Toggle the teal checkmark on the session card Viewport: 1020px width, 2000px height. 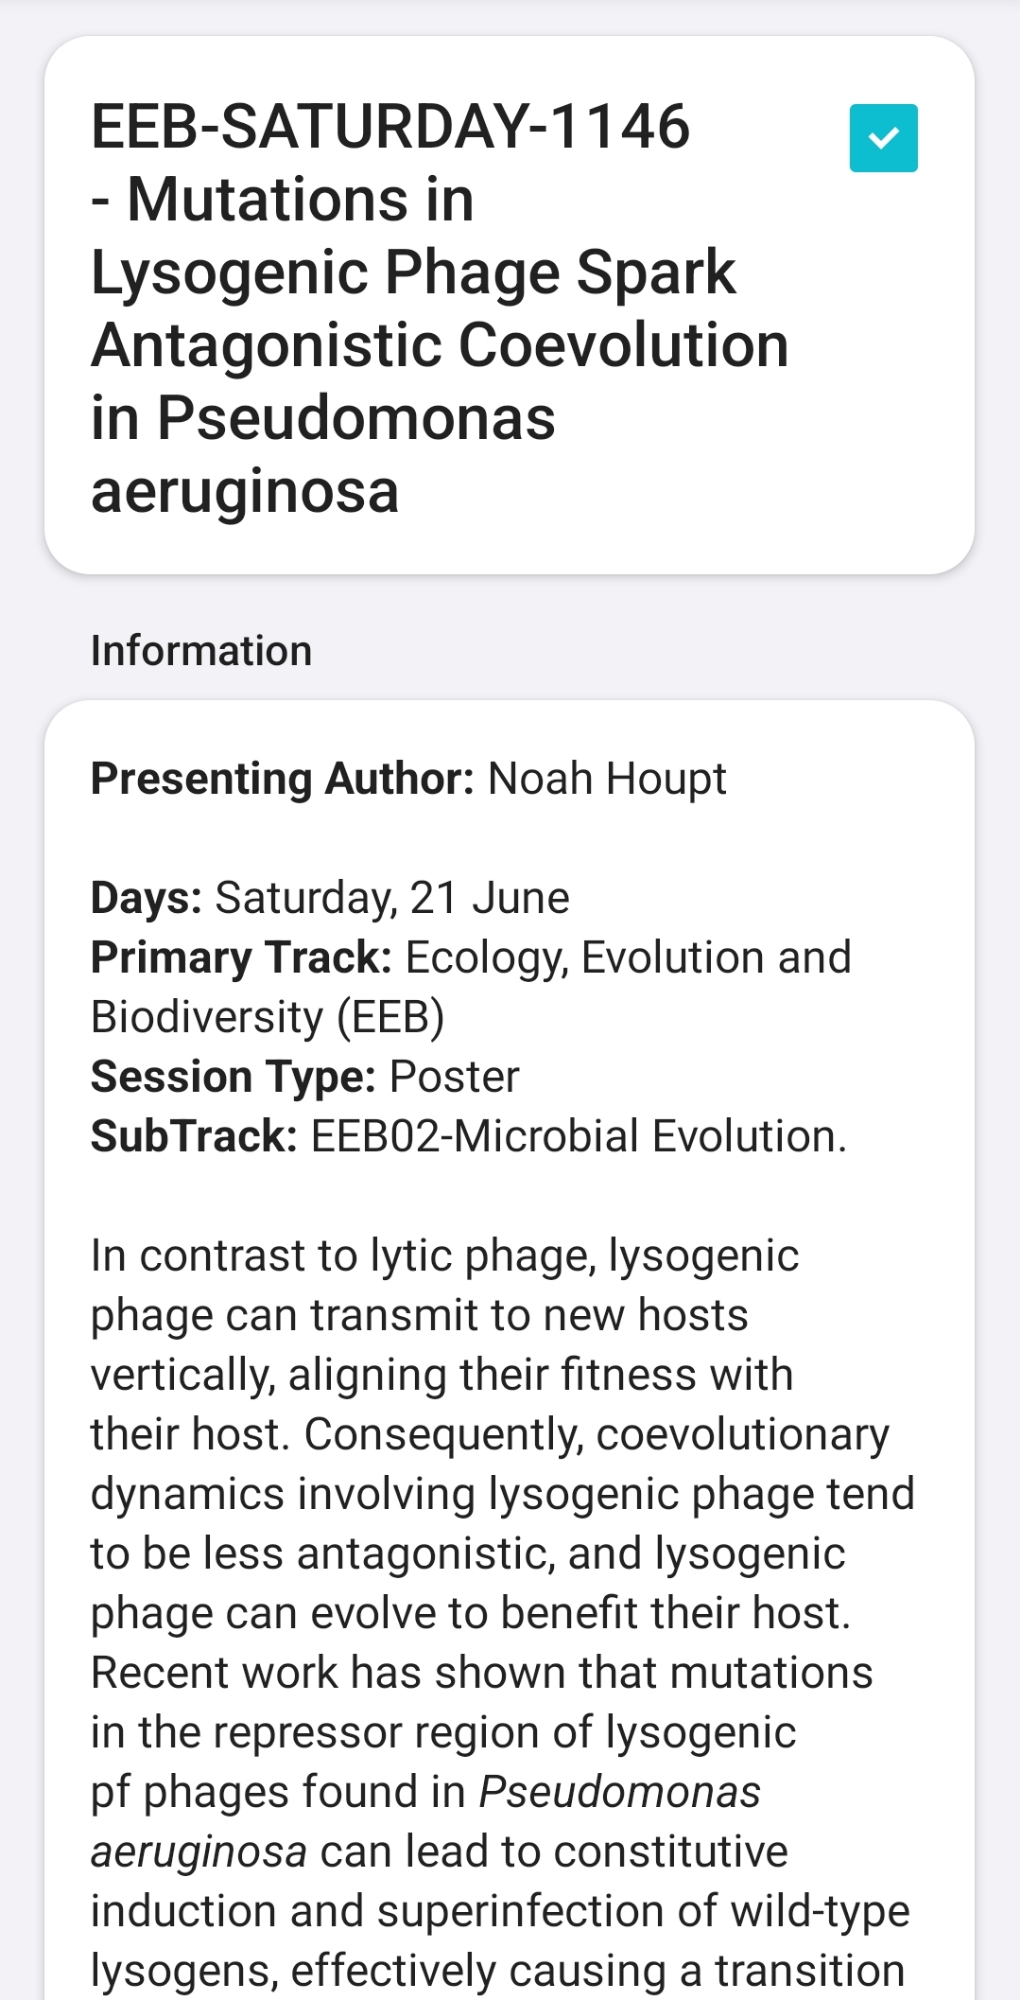883,138
